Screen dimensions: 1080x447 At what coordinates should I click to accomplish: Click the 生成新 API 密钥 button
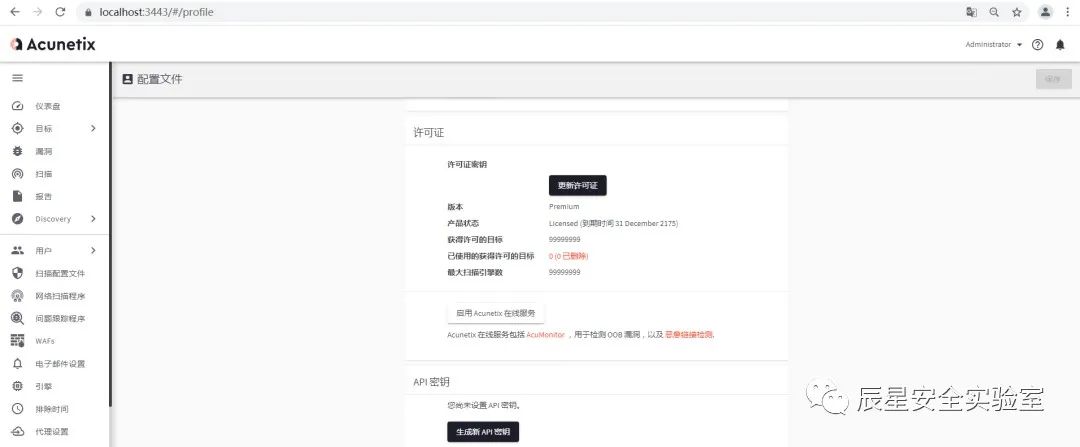[x=483, y=432]
